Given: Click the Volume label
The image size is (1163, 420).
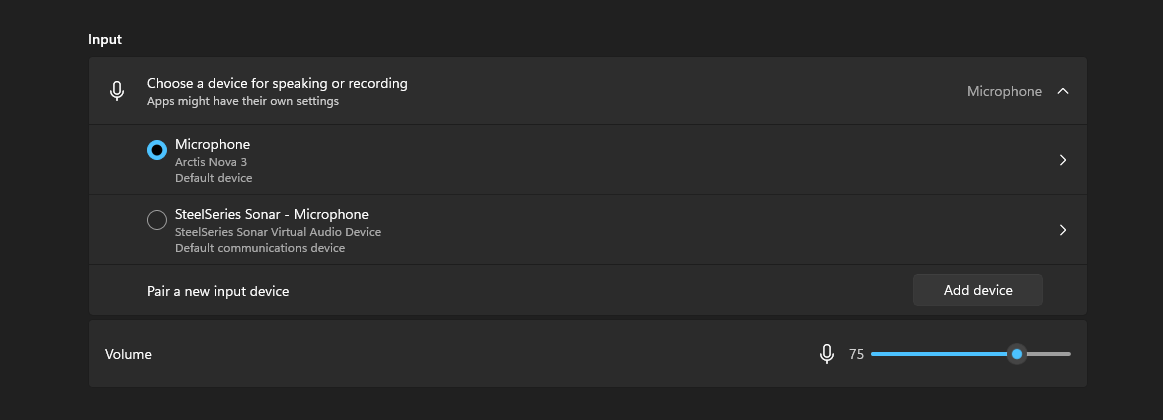Looking at the screenshot, I should point(128,354).
